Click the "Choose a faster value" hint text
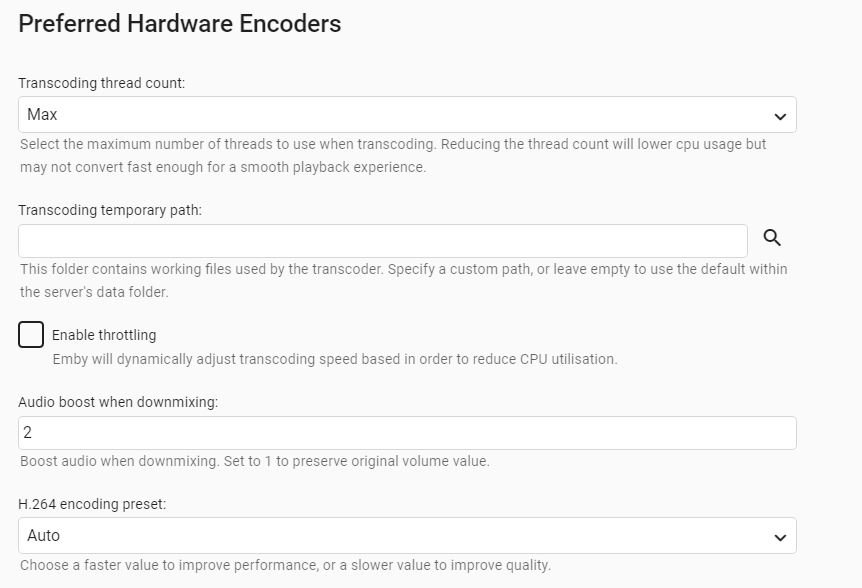This screenshot has height=588, width=862. click(285, 565)
